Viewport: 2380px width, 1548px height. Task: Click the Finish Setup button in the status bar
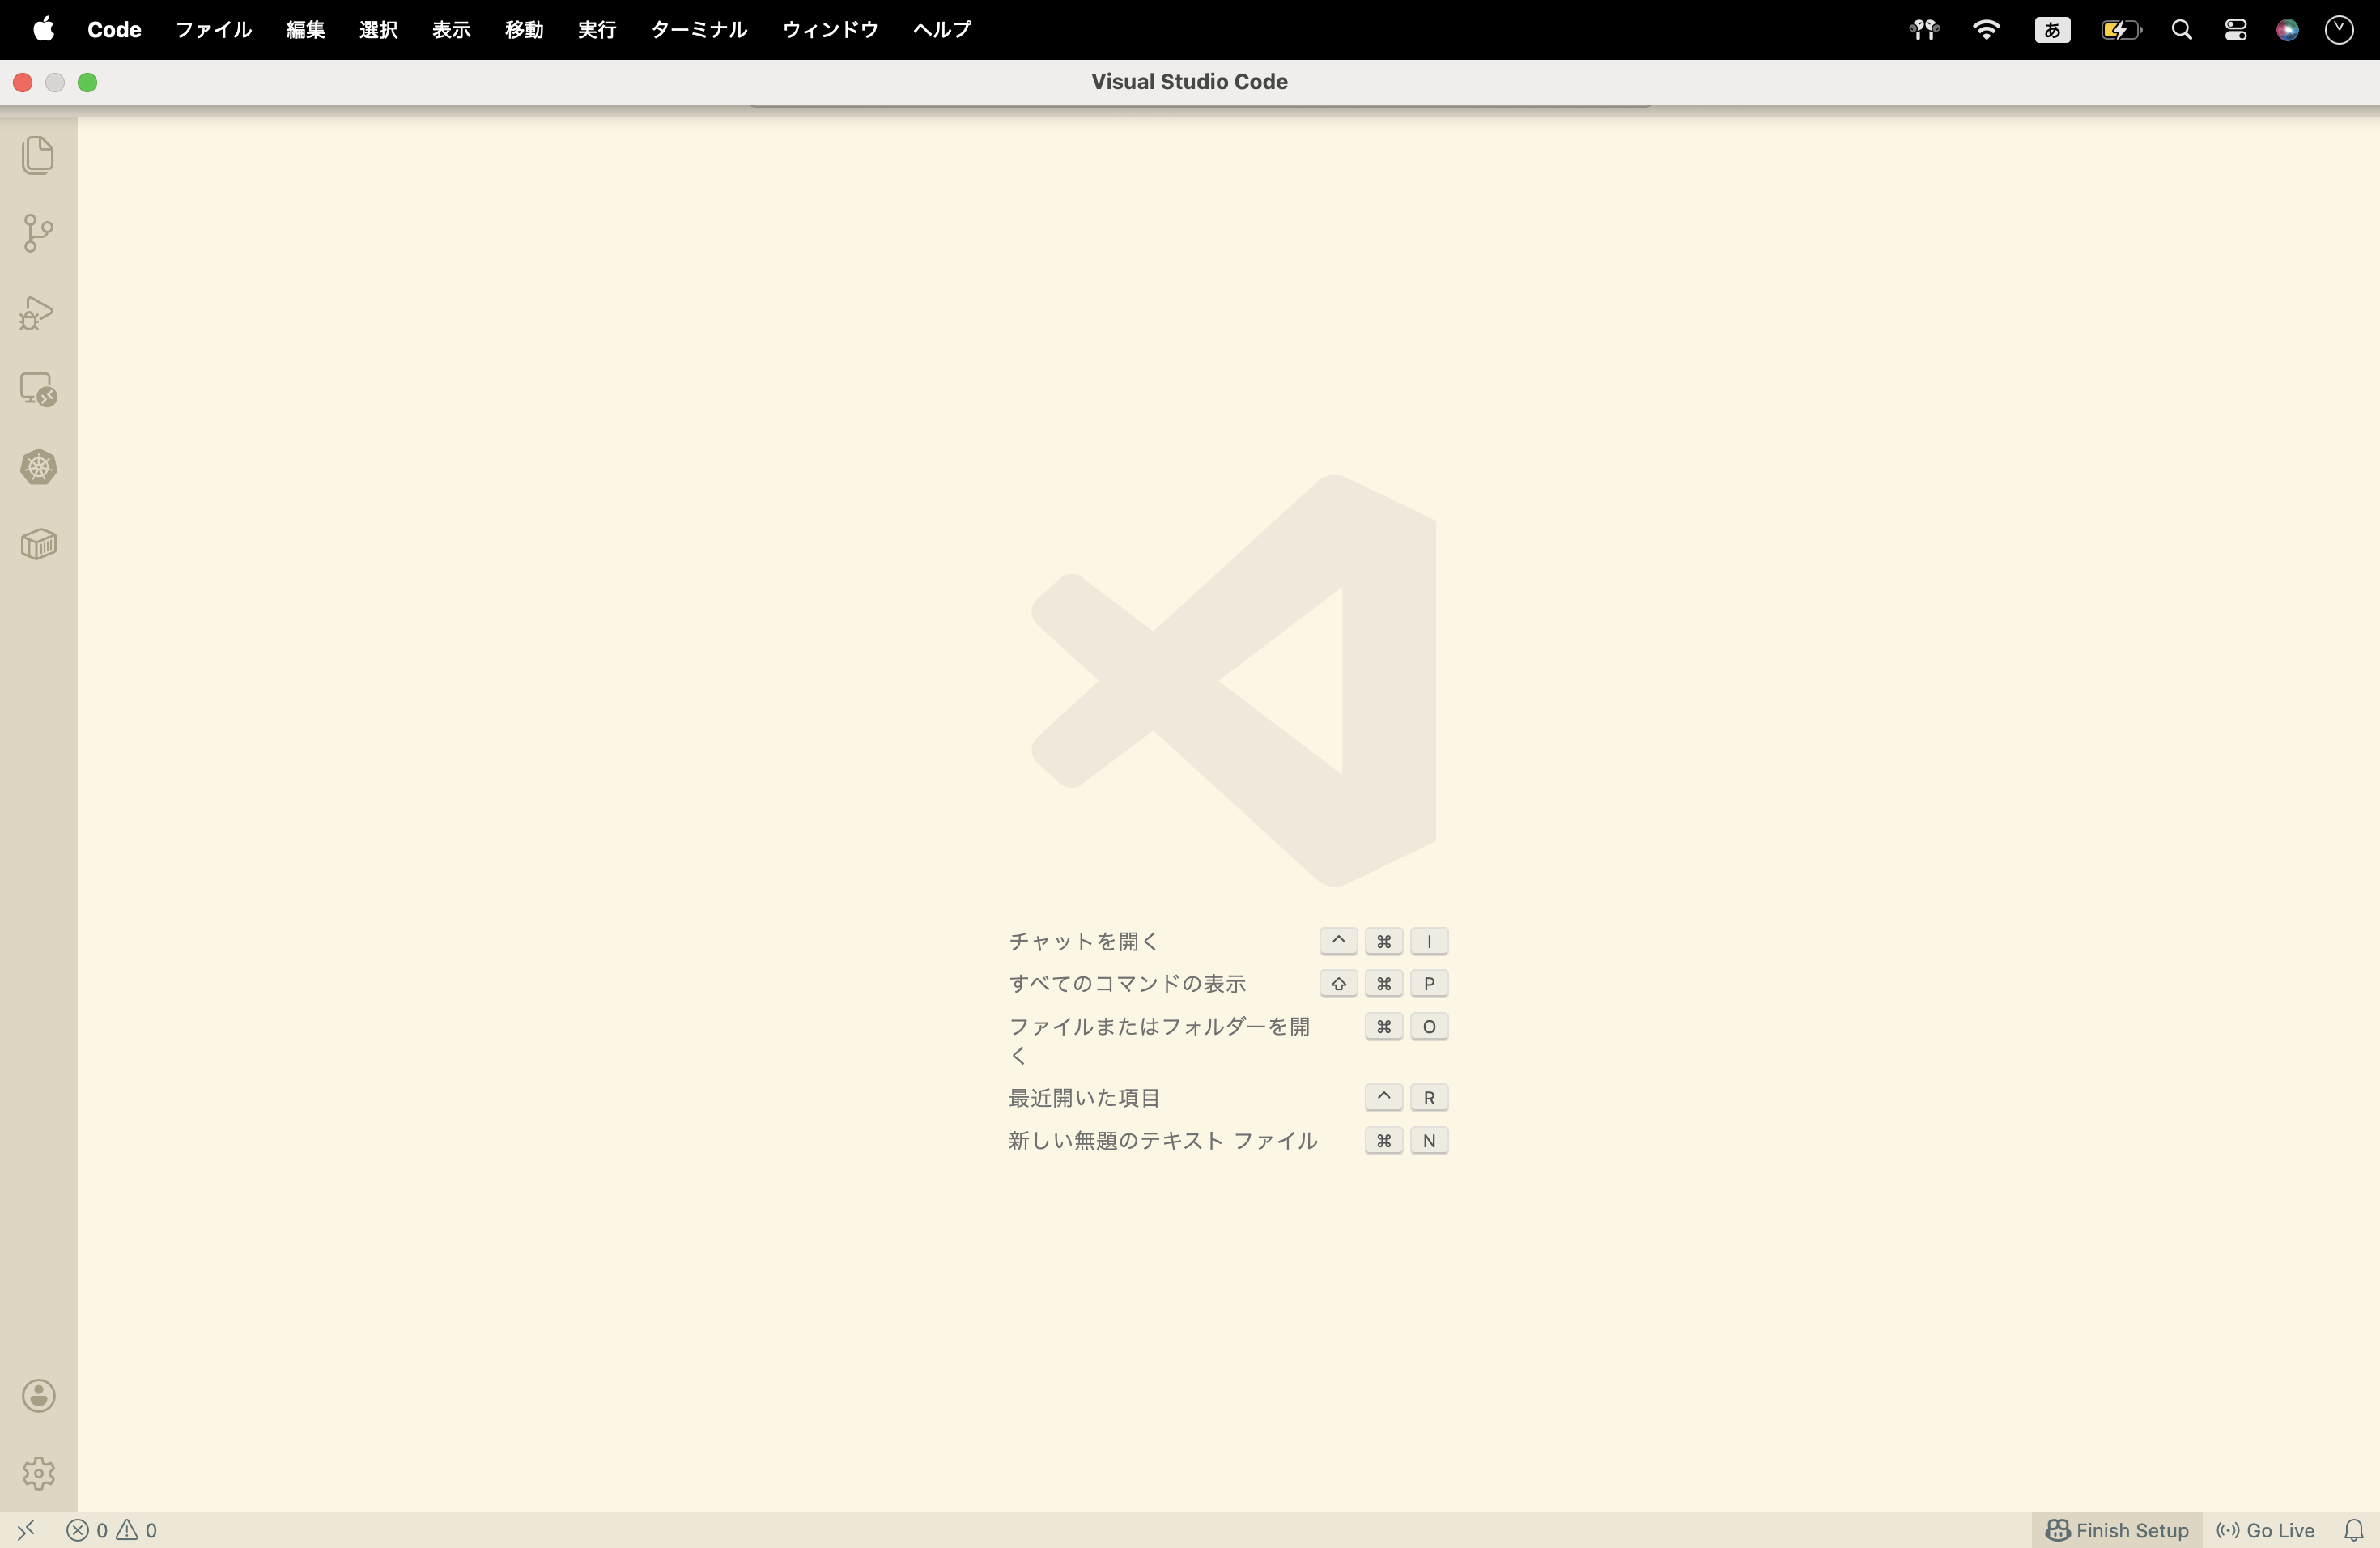click(x=2116, y=1530)
